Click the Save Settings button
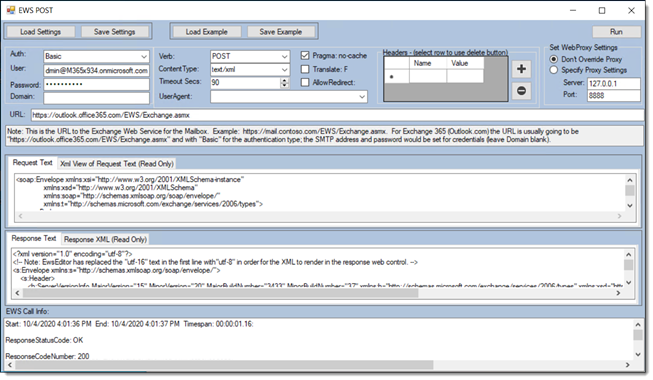 click(x=115, y=32)
